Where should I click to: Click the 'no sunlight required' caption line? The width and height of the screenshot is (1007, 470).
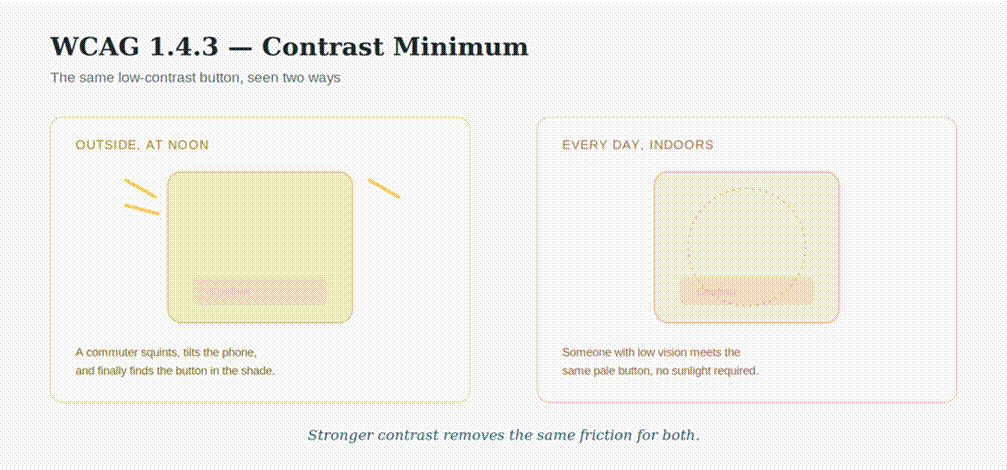pyautogui.click(x=660, y=370)
